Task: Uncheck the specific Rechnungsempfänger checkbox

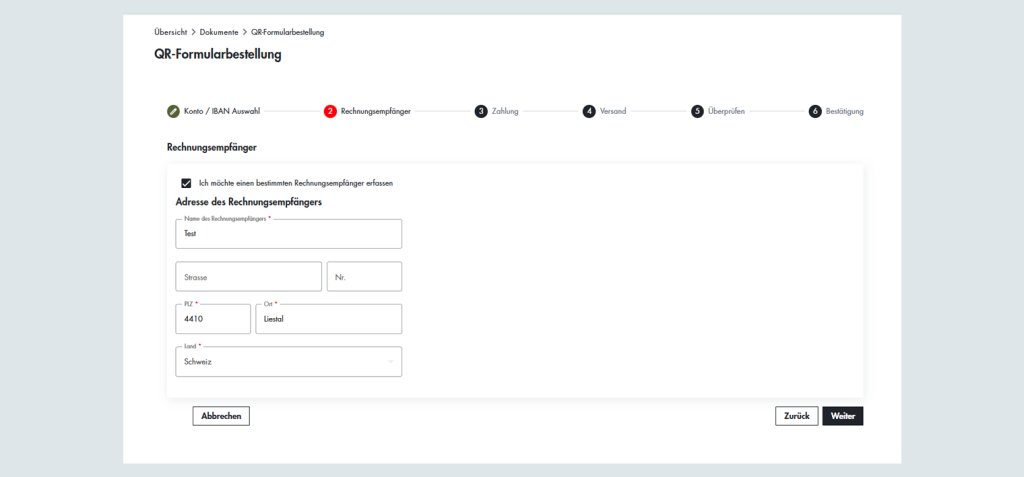Action: pos(186,183)
